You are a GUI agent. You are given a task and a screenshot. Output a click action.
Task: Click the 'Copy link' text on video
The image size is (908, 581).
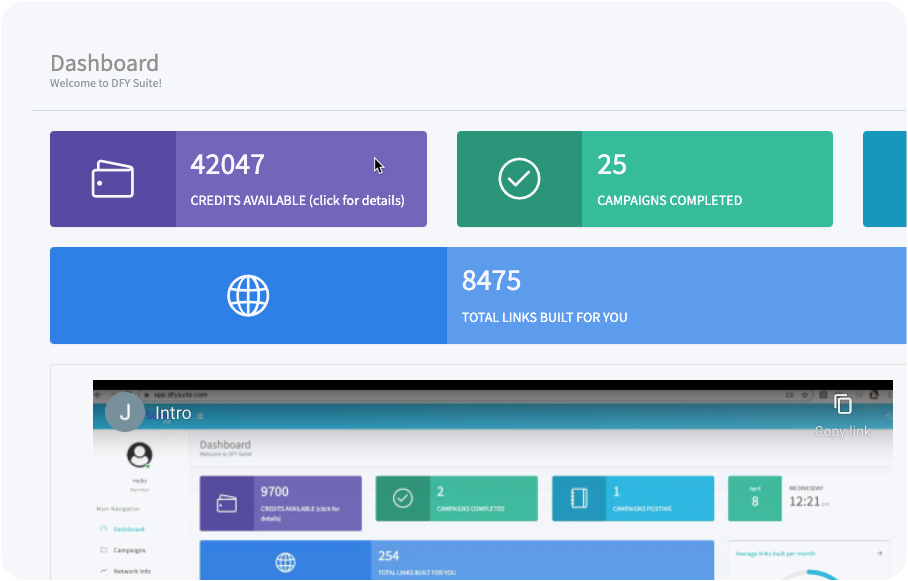pos(843,432)
